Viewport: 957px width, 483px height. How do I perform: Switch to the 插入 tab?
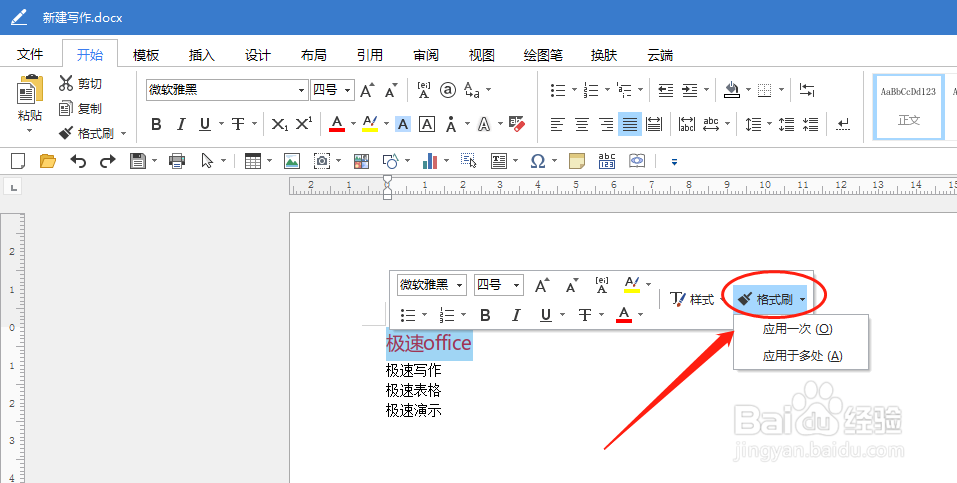coord(201,55)
